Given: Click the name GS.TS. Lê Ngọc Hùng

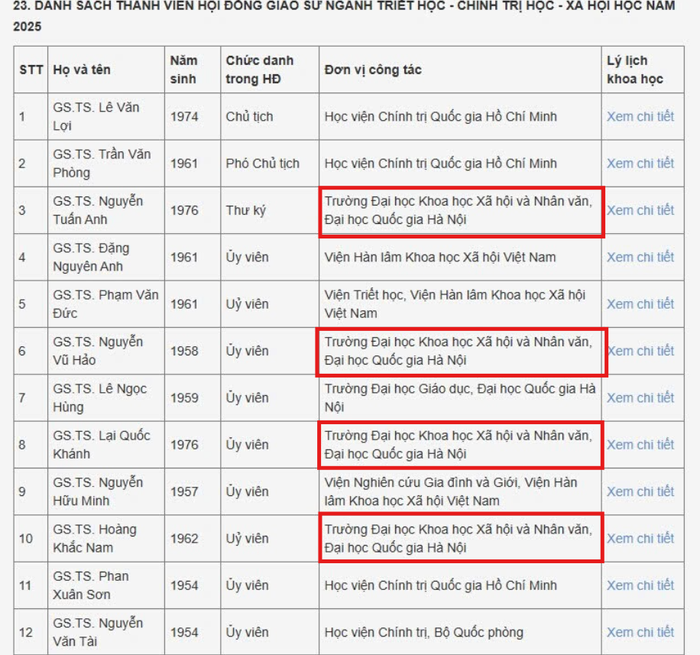Looking at the screenshot, I should (x=100, y=398).
